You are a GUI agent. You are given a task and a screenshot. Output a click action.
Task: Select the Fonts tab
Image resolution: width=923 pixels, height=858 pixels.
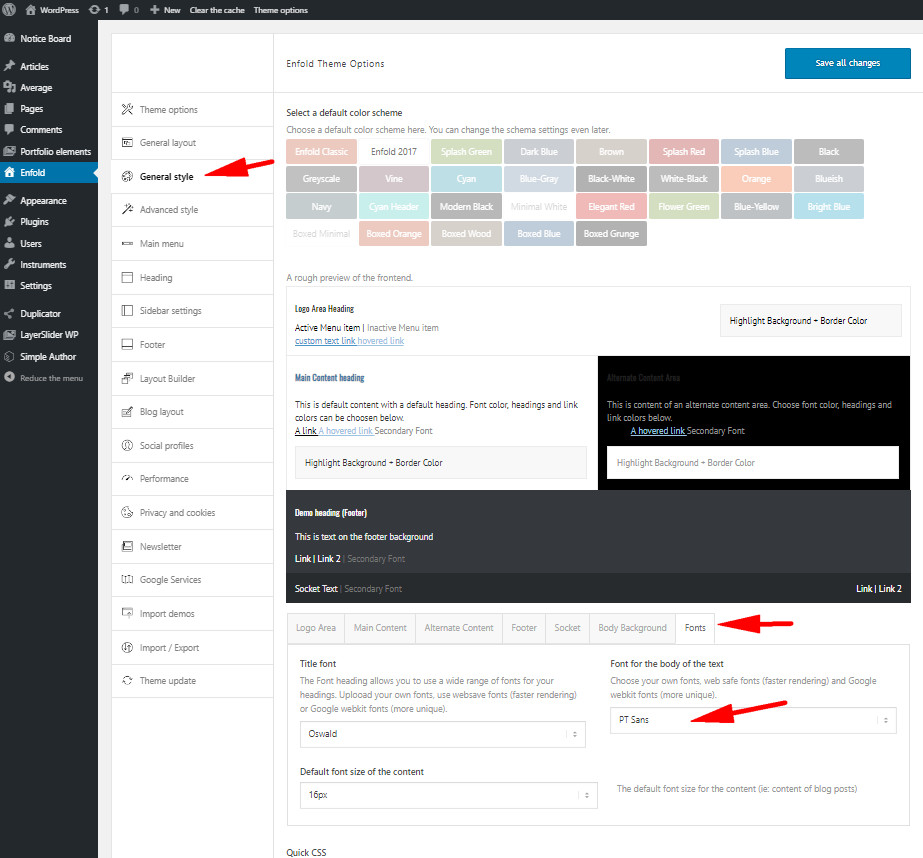[x=695, y=628]
